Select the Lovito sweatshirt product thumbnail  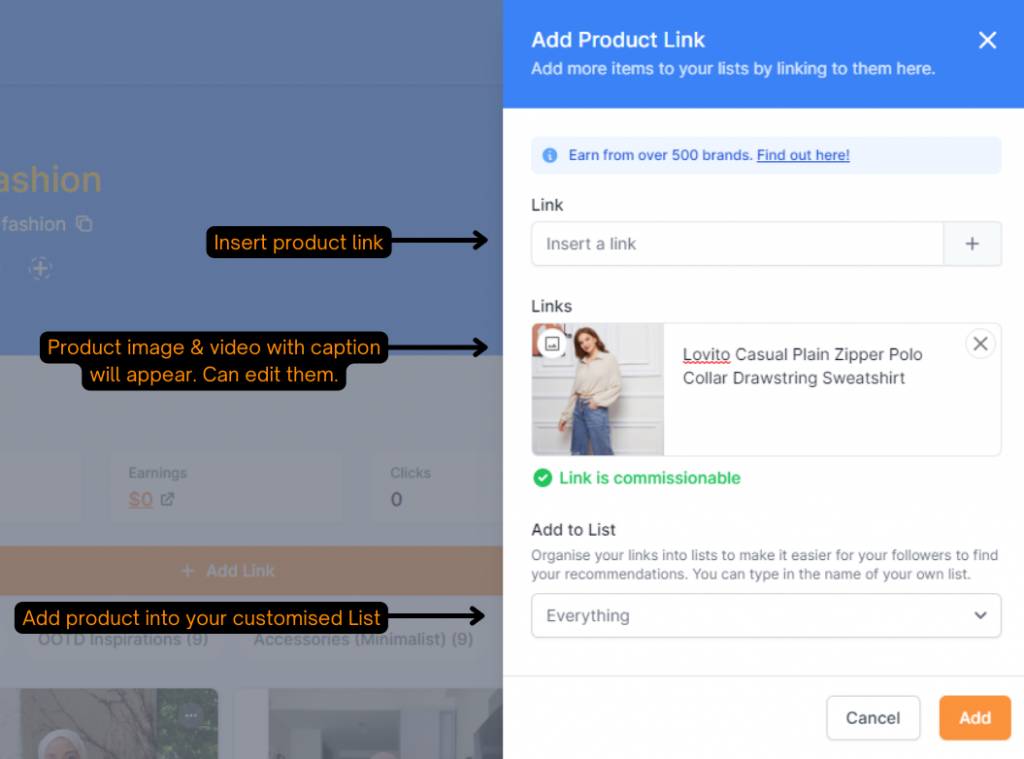(598, 390)
